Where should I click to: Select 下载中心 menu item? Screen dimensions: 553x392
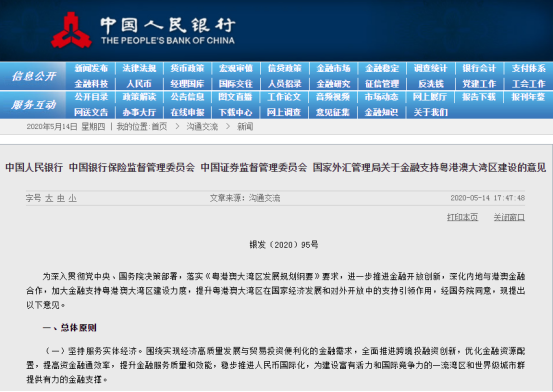tap(235, 112)
